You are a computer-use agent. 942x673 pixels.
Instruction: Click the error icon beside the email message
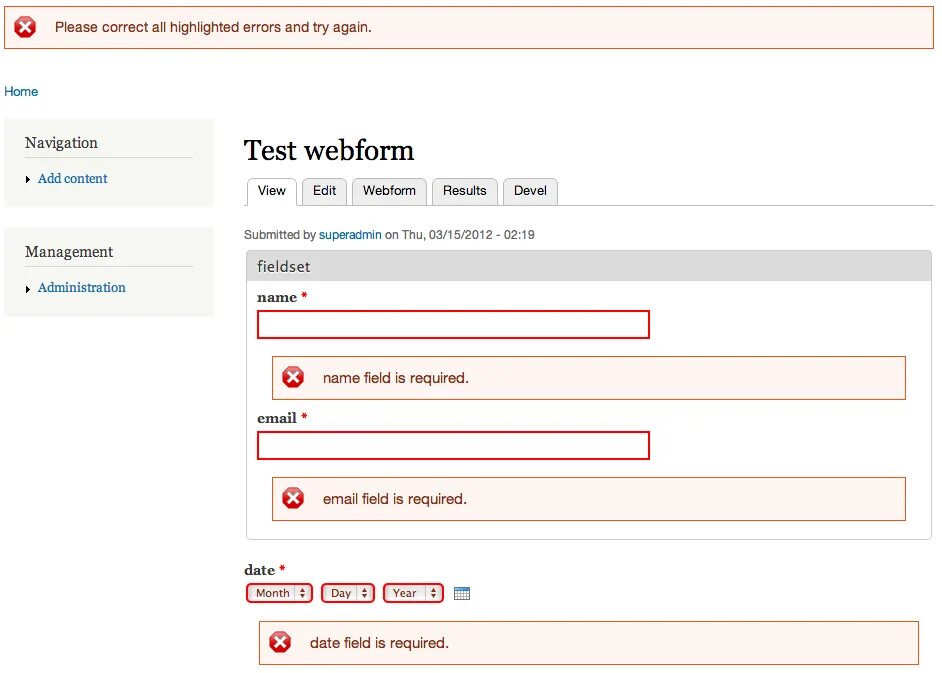pos(293,498)
